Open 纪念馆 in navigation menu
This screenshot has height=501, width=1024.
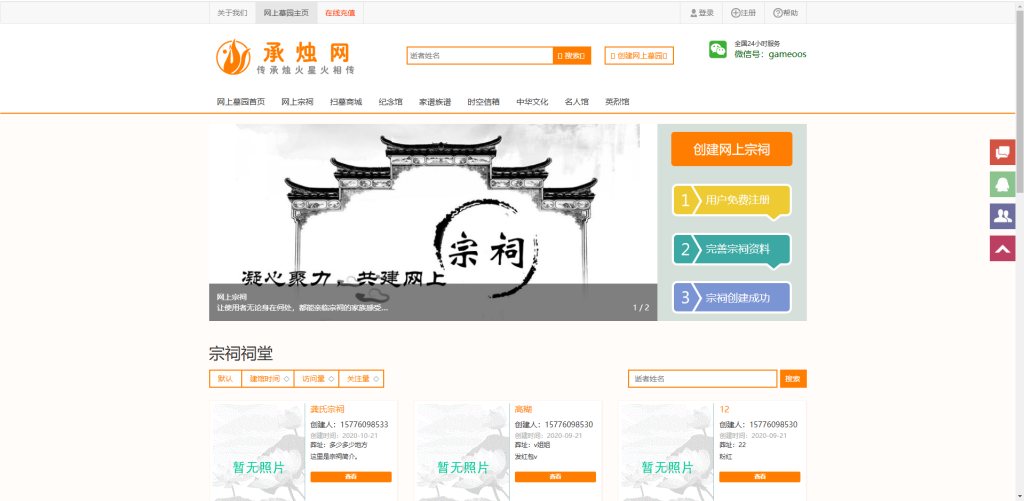(391, 102)
